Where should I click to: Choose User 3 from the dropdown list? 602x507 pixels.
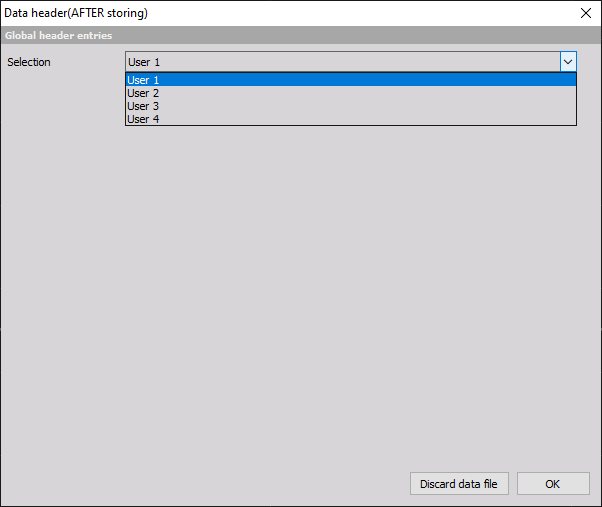351,106
